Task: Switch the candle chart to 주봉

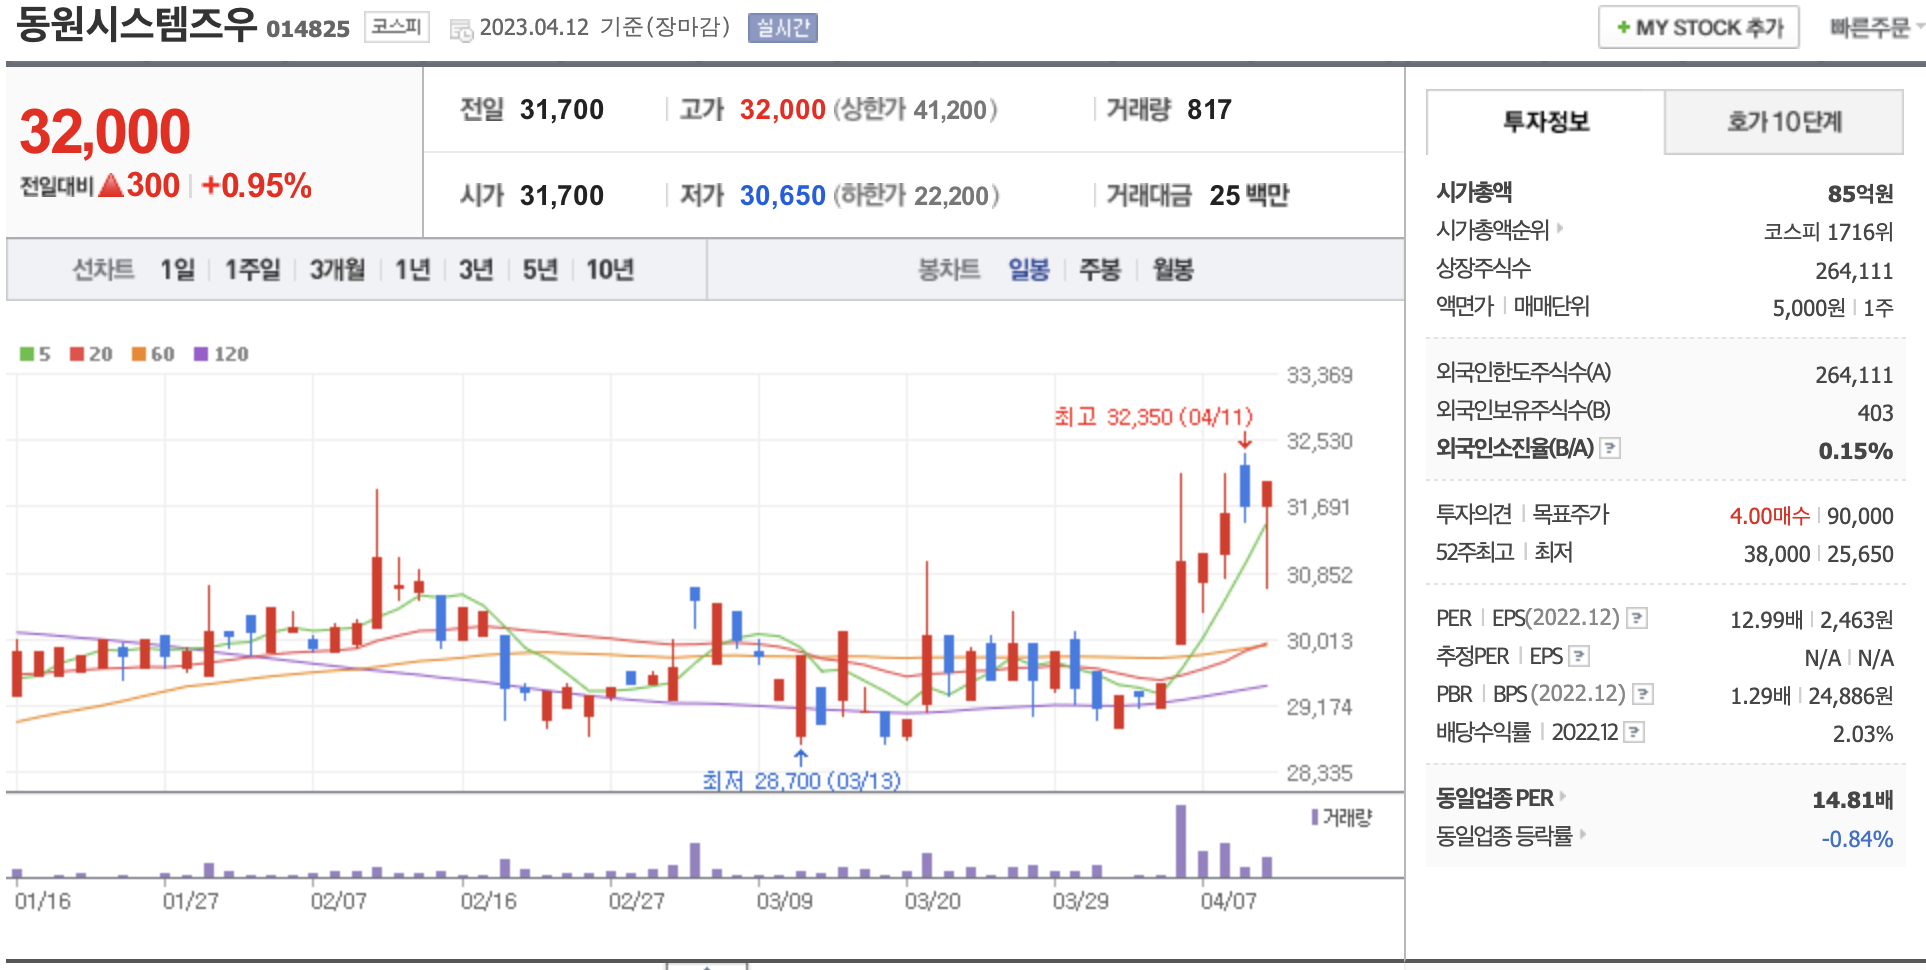Action: [x=1099, y=269]
